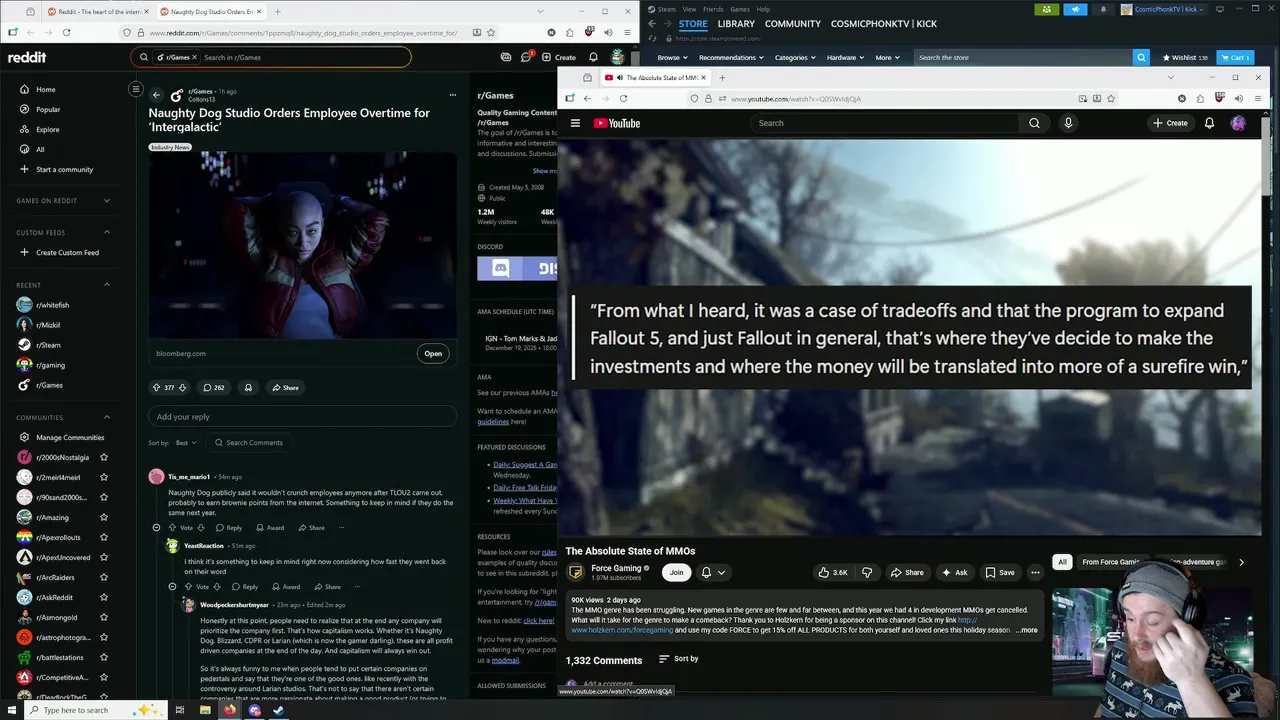Toggle favorite star for r/ApexUncovered

click(104, 557)
